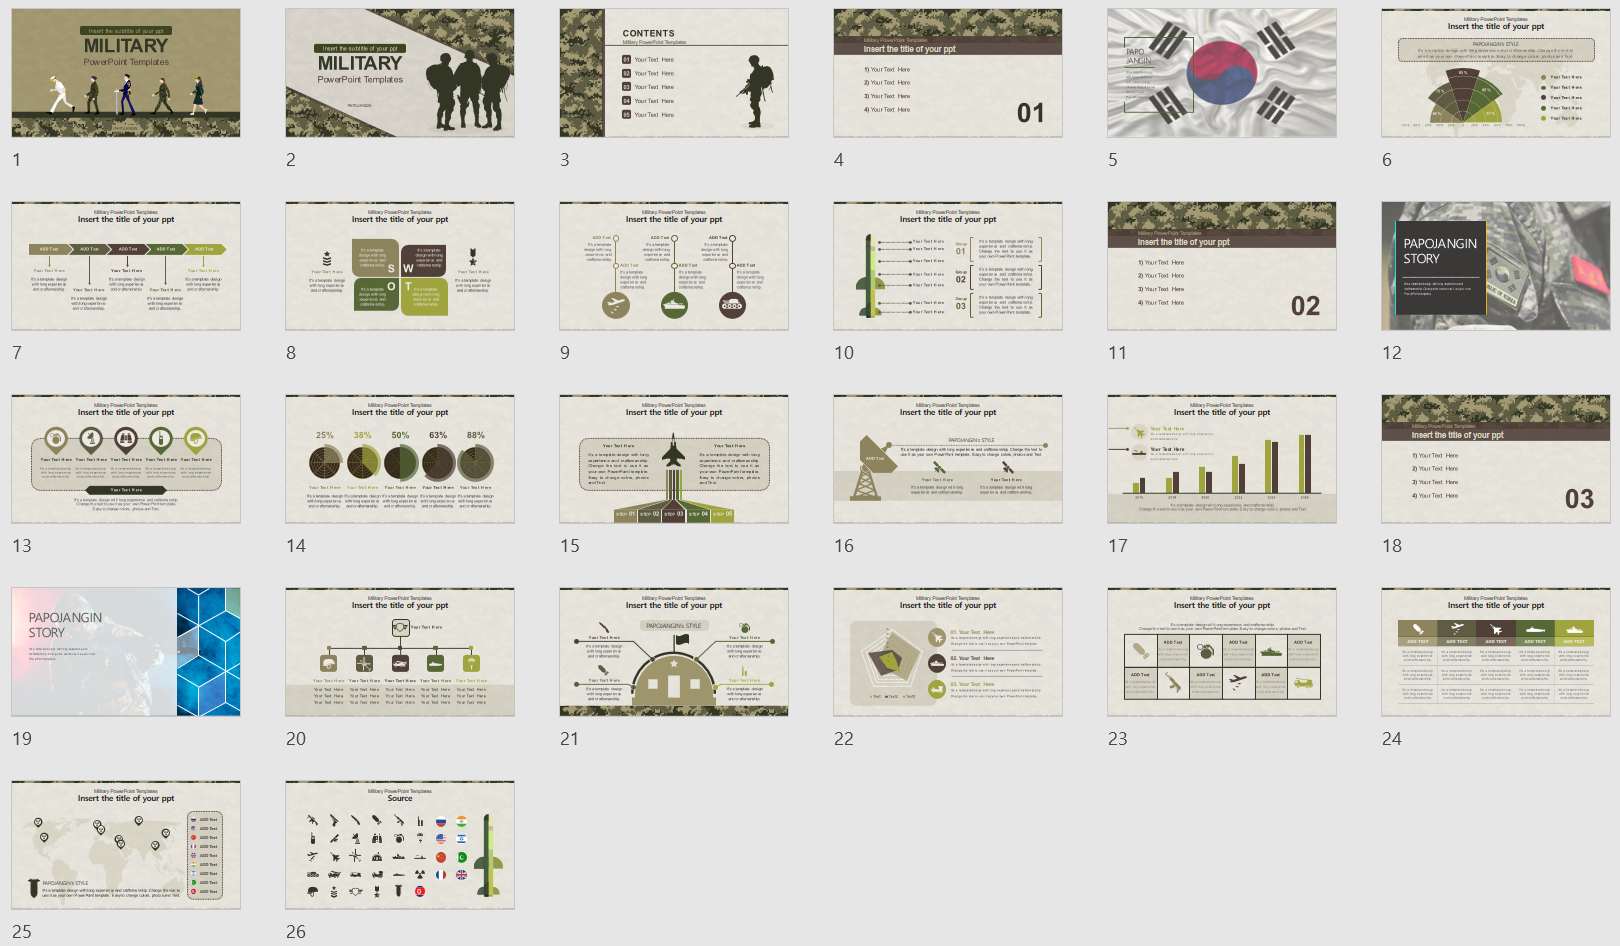Choose slide 26, the Source icons slide
This screenshot has width=1620, height=946.
[x=400, y=845]
